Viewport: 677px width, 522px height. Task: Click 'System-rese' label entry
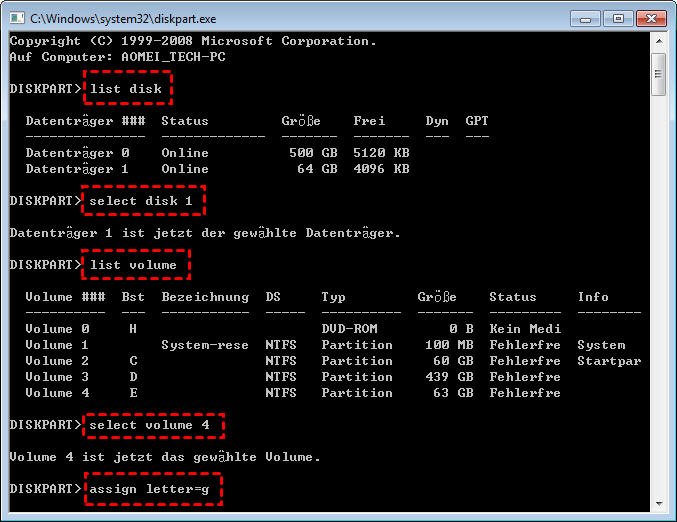click(x=205, y=345)
